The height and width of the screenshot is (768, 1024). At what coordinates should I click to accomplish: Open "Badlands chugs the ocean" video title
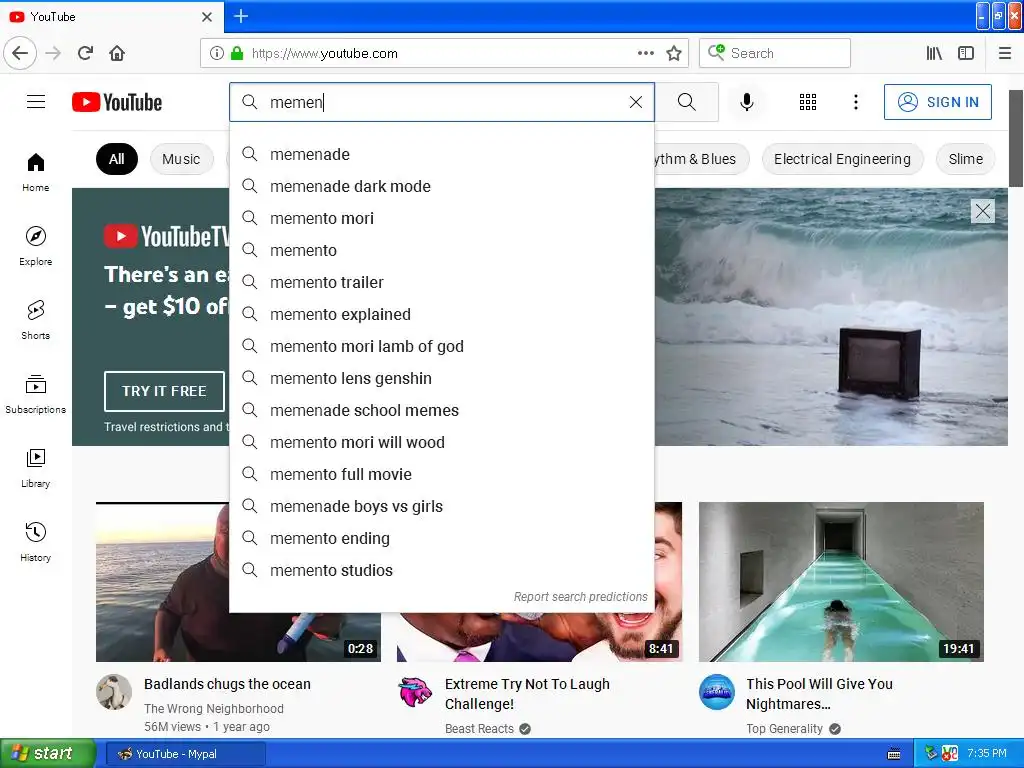[227, 684]
